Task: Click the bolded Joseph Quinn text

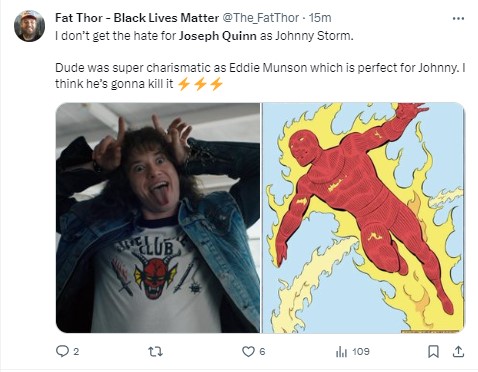Action: 218,36
